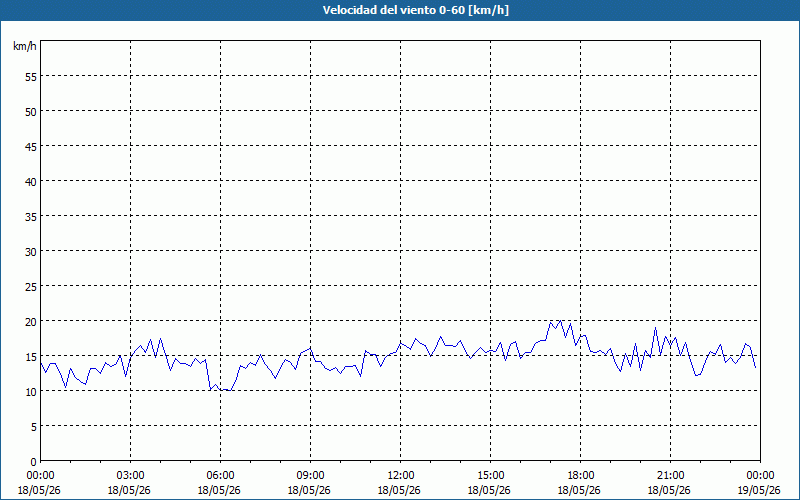Select the "10" tick on the y-axis
This screenshot has height=500, width=800.
(31, 391)
